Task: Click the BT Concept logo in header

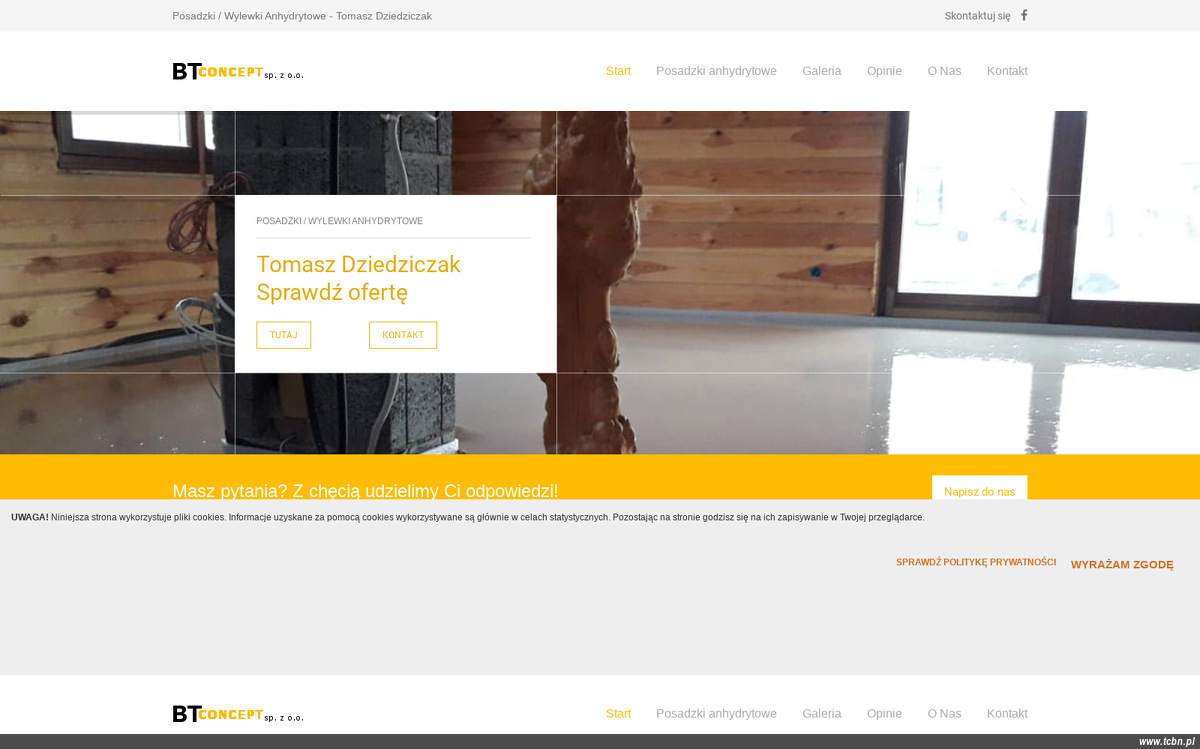Action: click(x=238, y=71)
